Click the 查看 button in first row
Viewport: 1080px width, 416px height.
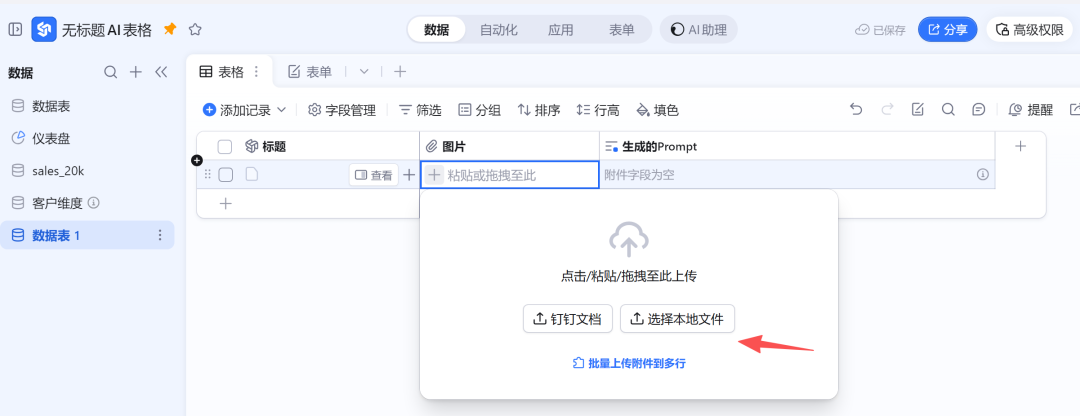(x=373, y=175)
